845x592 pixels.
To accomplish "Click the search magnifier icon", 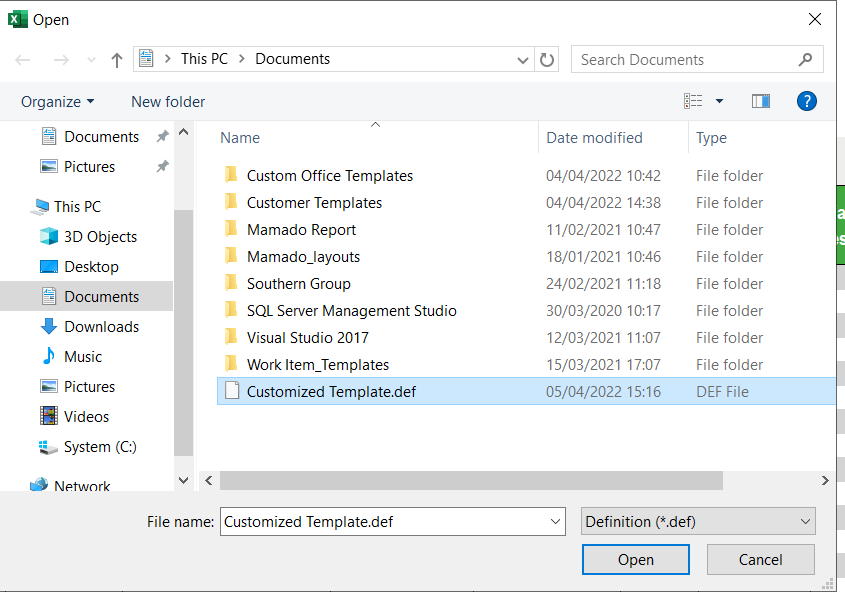I will [x=806, y=60].
